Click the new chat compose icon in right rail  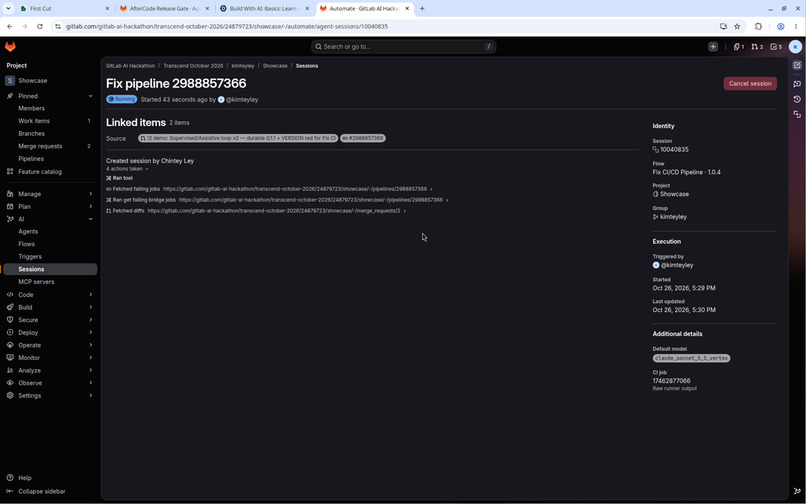pyautogui.click(x=797, y=65)
